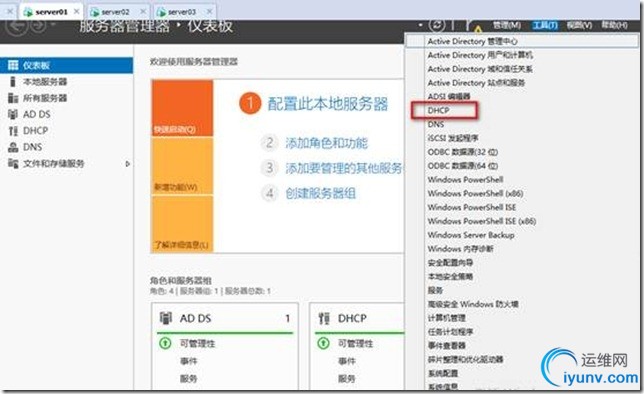Select Active Directory 域和信任关系 menu entry

click(x=522, y=69)
